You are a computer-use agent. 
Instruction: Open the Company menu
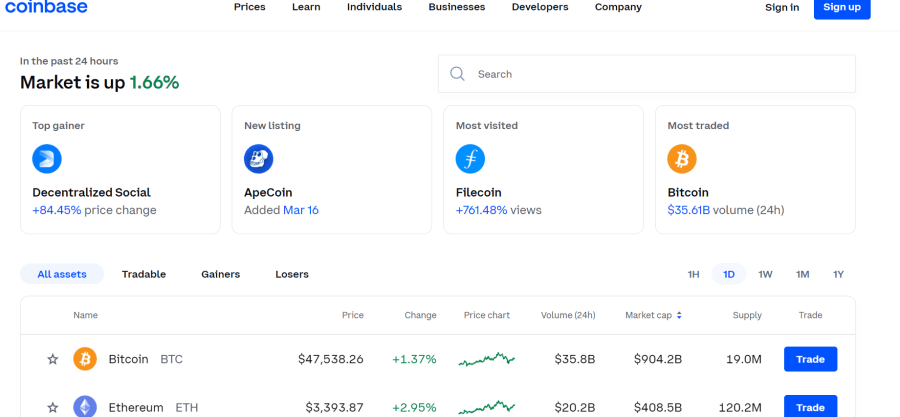(618, 7)
